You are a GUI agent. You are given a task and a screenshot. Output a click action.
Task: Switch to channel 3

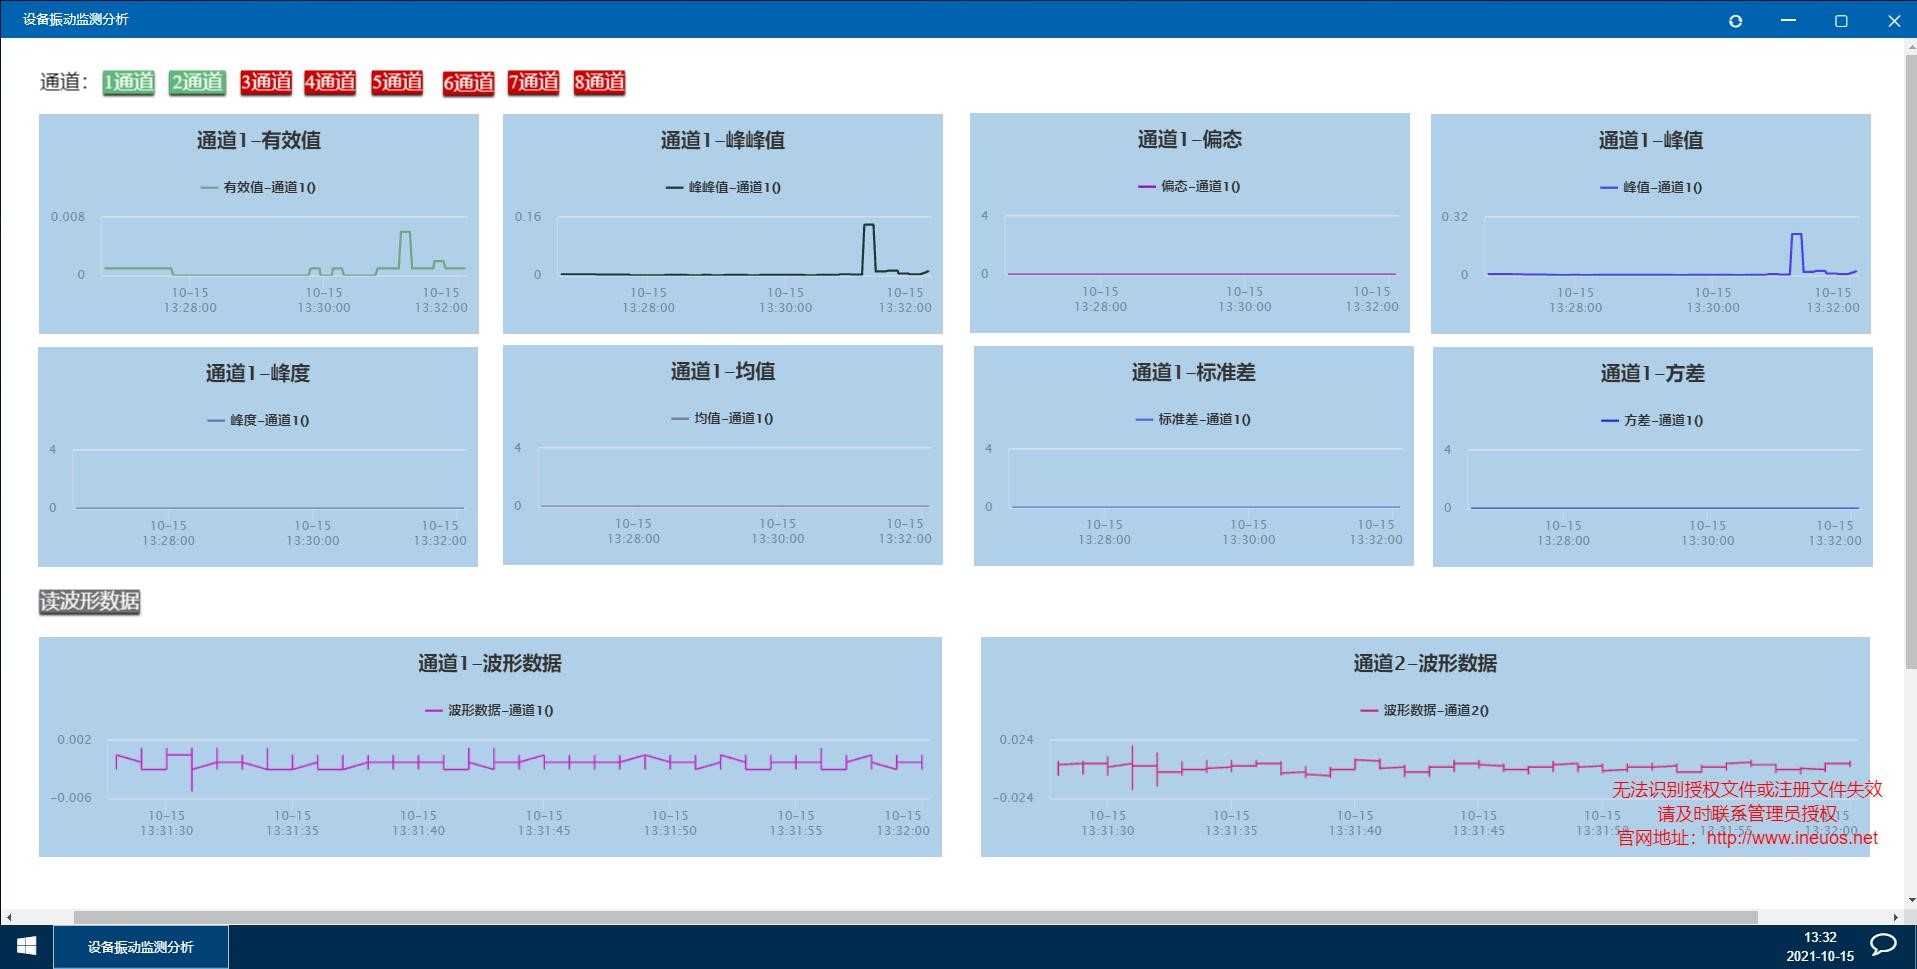266,82
